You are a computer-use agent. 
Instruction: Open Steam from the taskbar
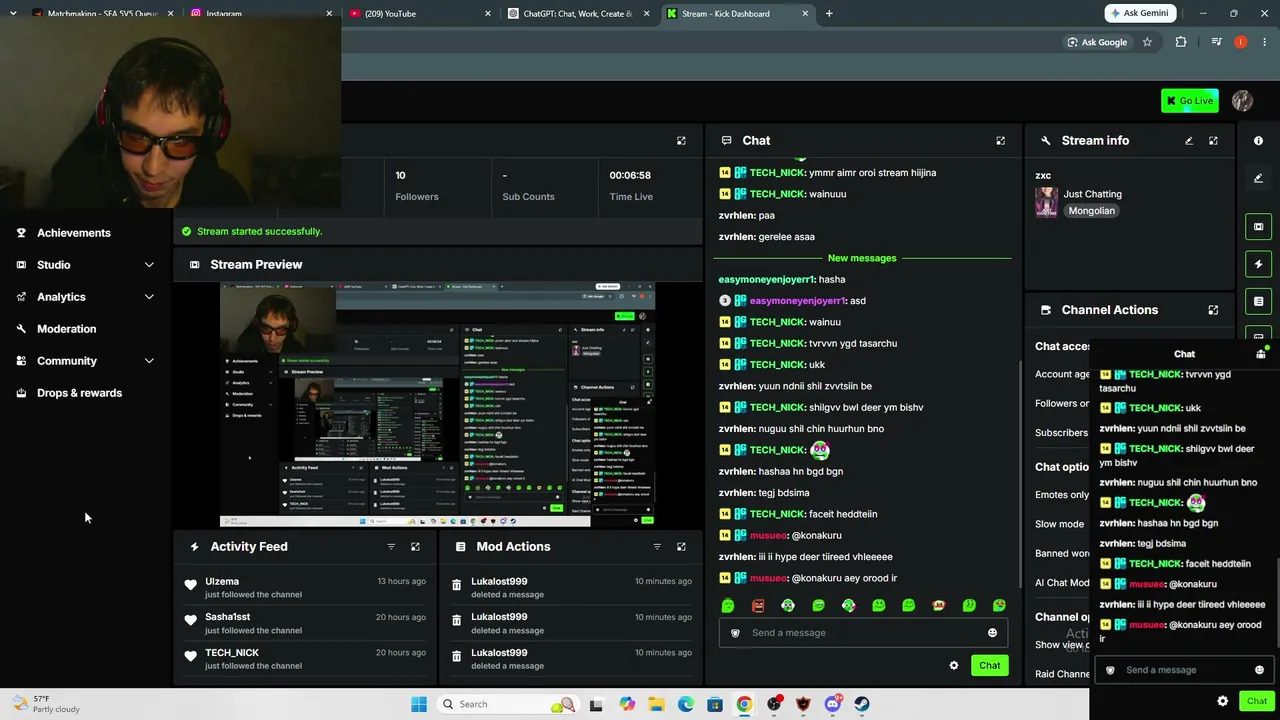coord(862,704)
